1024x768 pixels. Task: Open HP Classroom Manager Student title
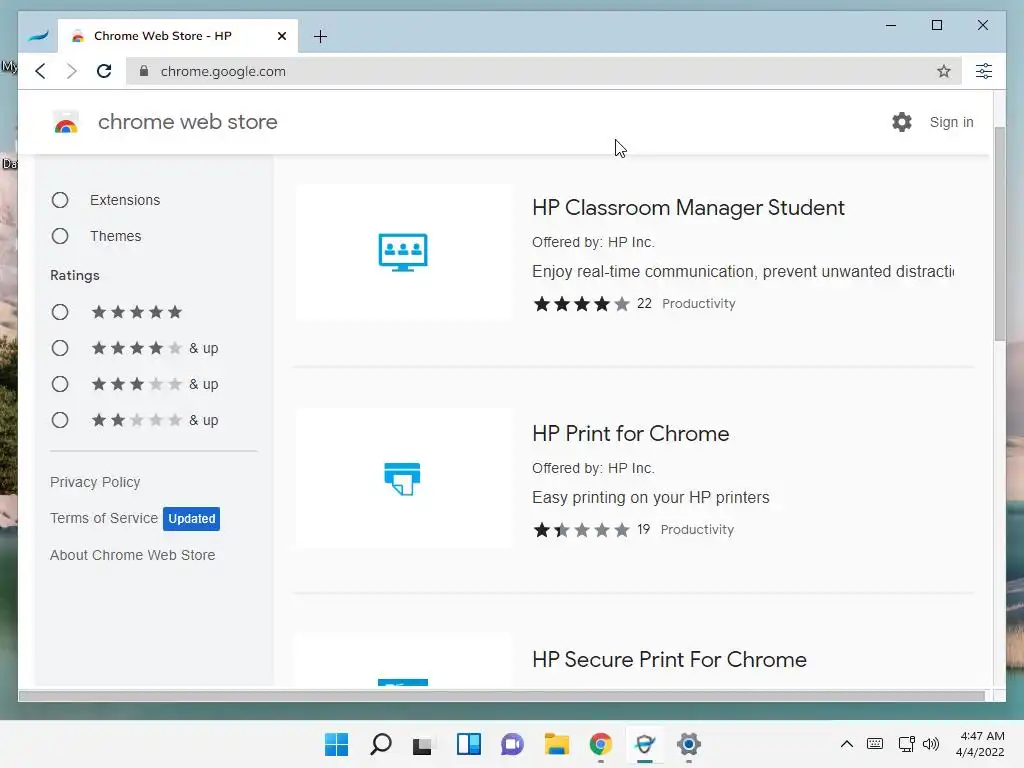pyautogui.click(x=688, y=208)
